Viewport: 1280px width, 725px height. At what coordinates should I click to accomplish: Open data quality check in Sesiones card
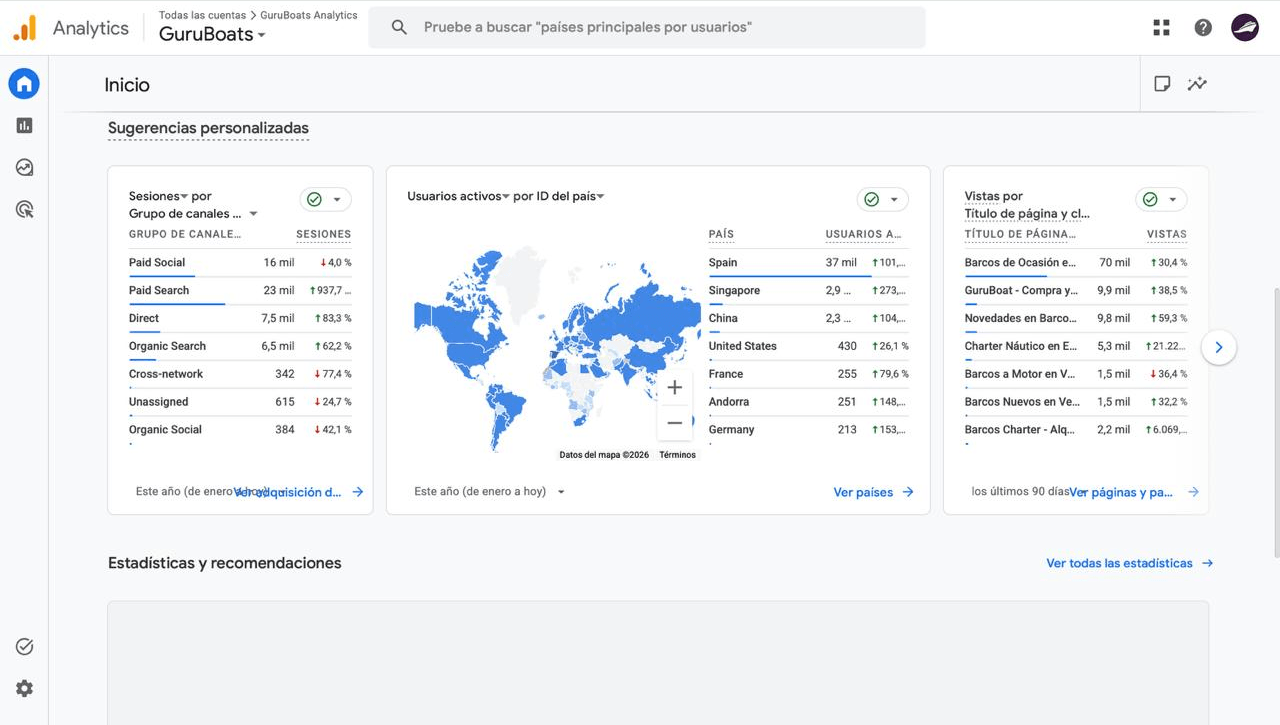(326, 200)
